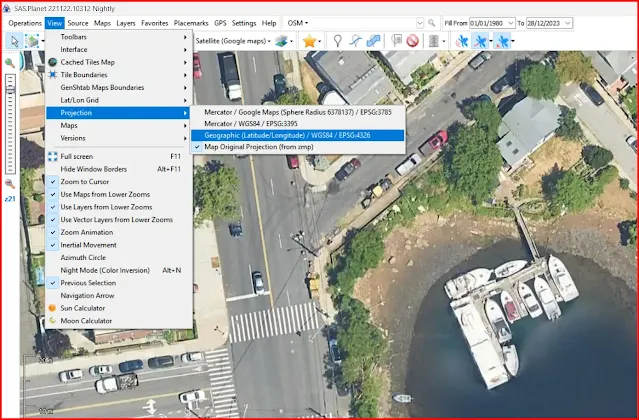The width and height of the screenshot is (639, 420).
Task: Select the add path tool
Action: (355, 41)
